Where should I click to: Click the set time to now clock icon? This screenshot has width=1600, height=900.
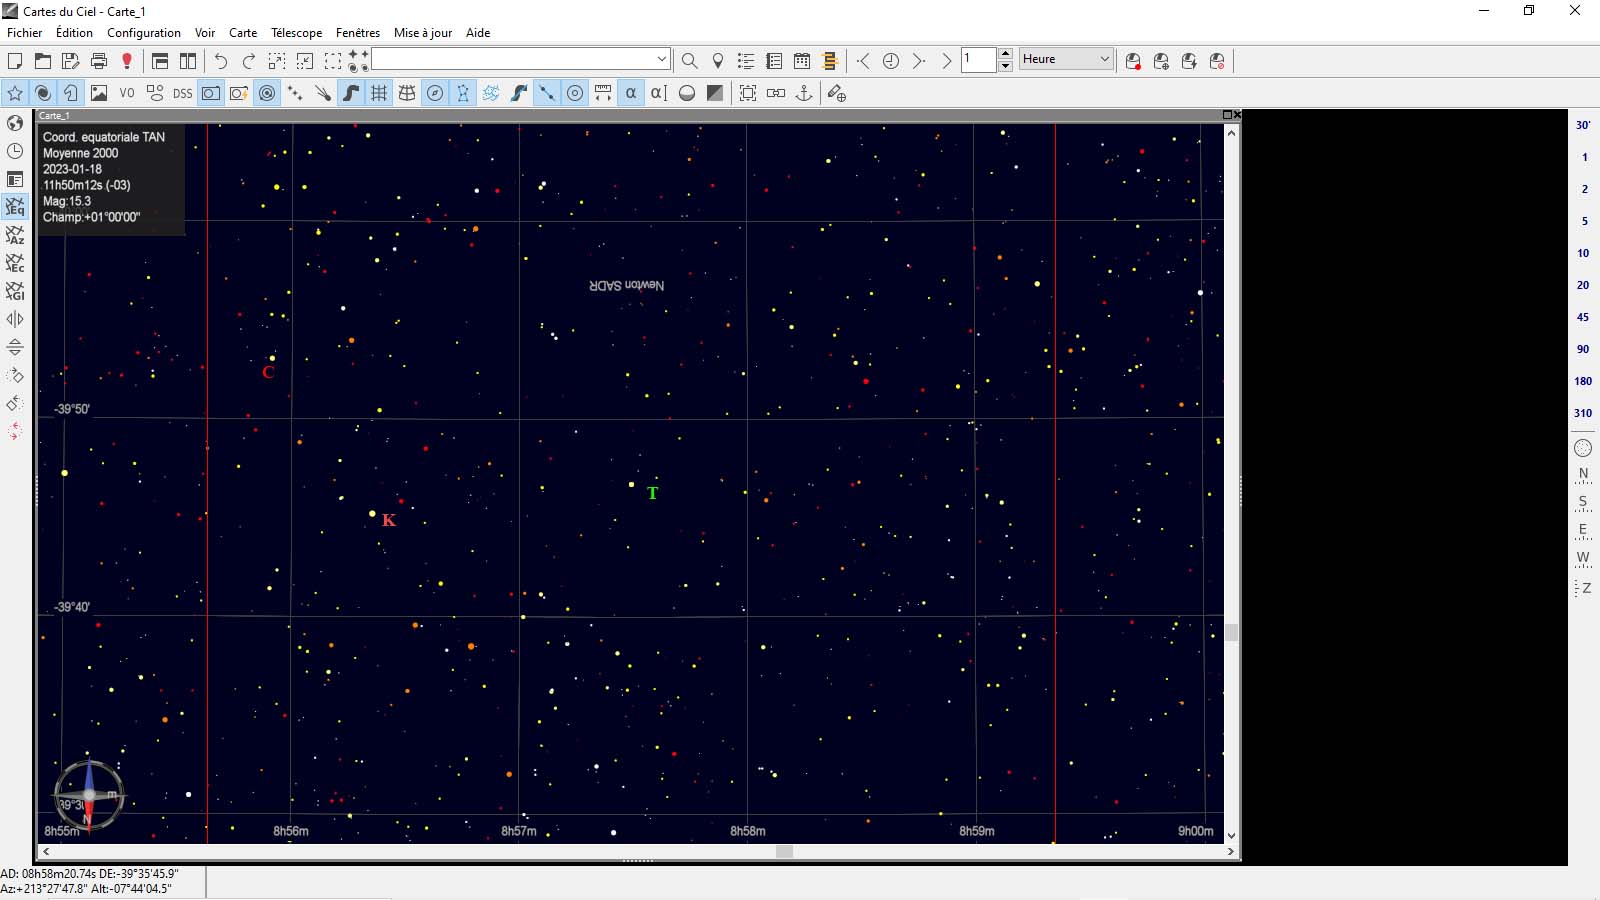891,61
